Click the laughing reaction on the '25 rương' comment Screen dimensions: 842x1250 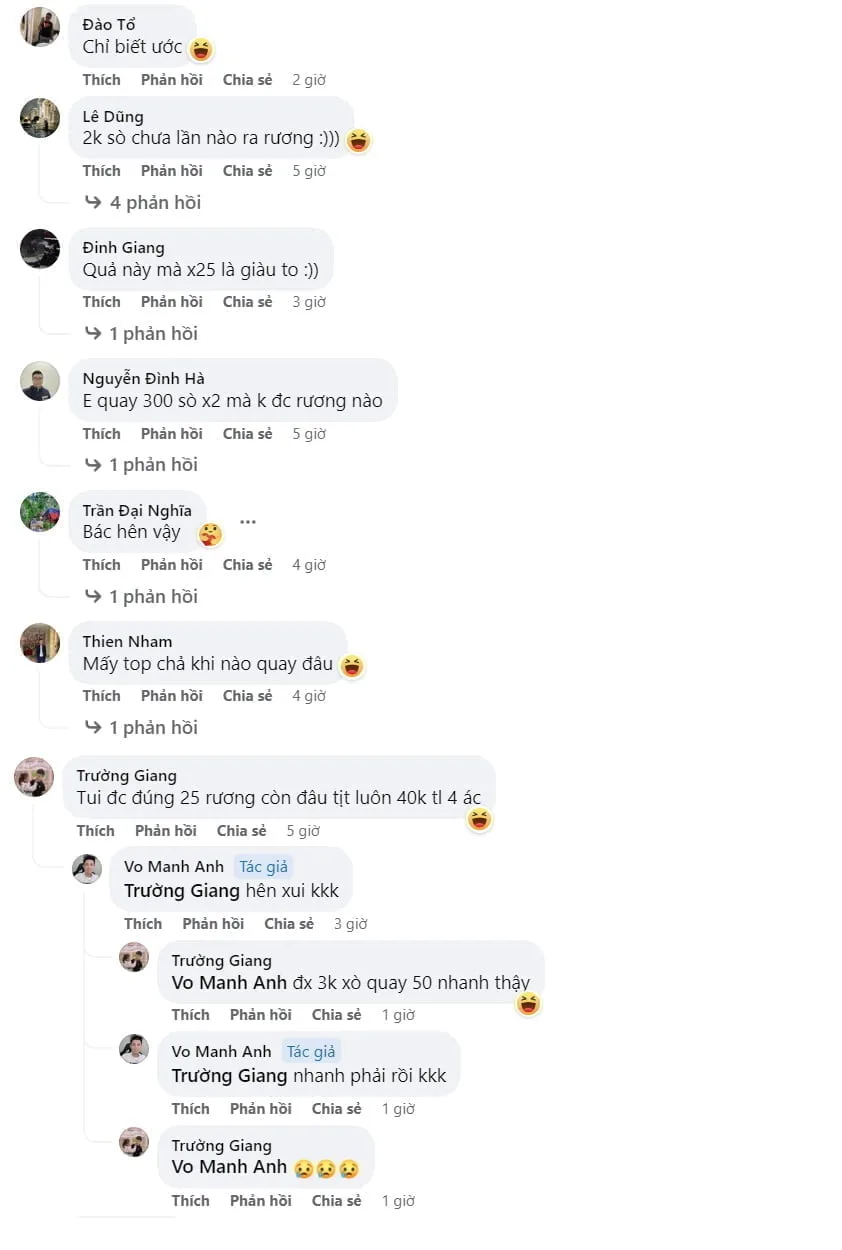click(x=480, y=821)
